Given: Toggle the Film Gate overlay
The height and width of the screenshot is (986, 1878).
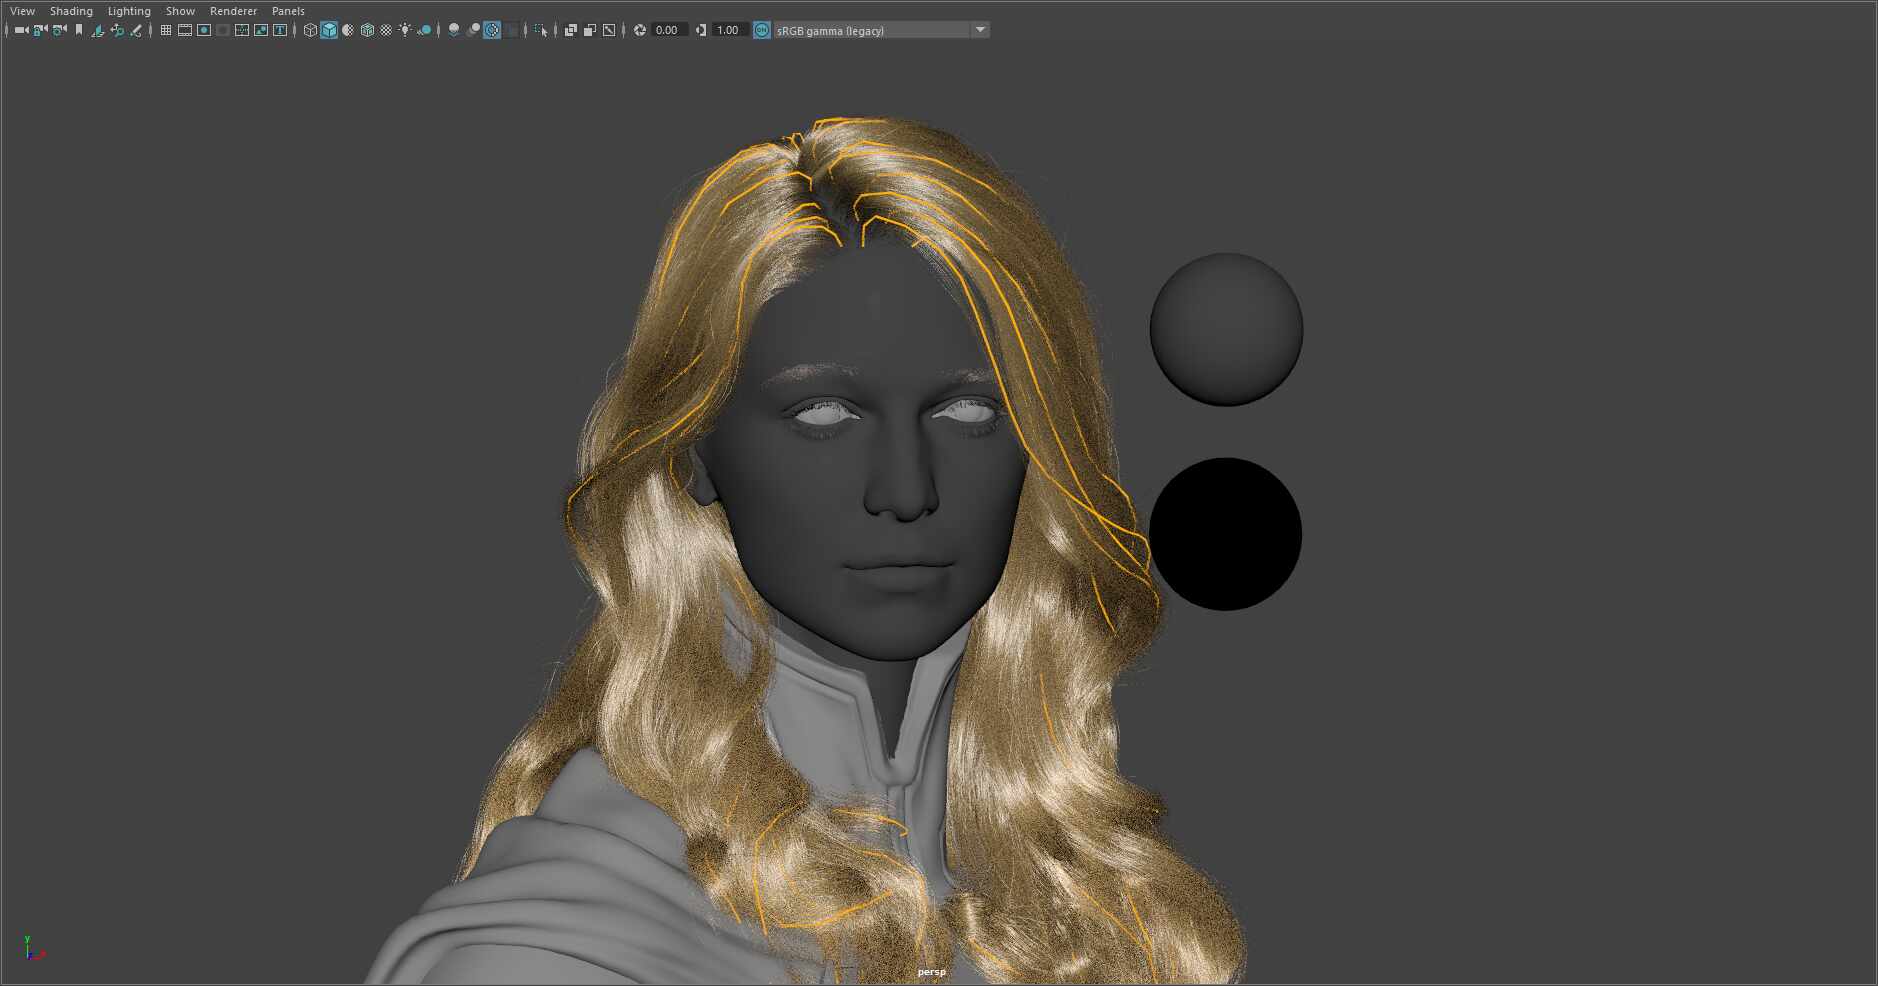Looking at the screenshot, I should [x=185, y=30].
